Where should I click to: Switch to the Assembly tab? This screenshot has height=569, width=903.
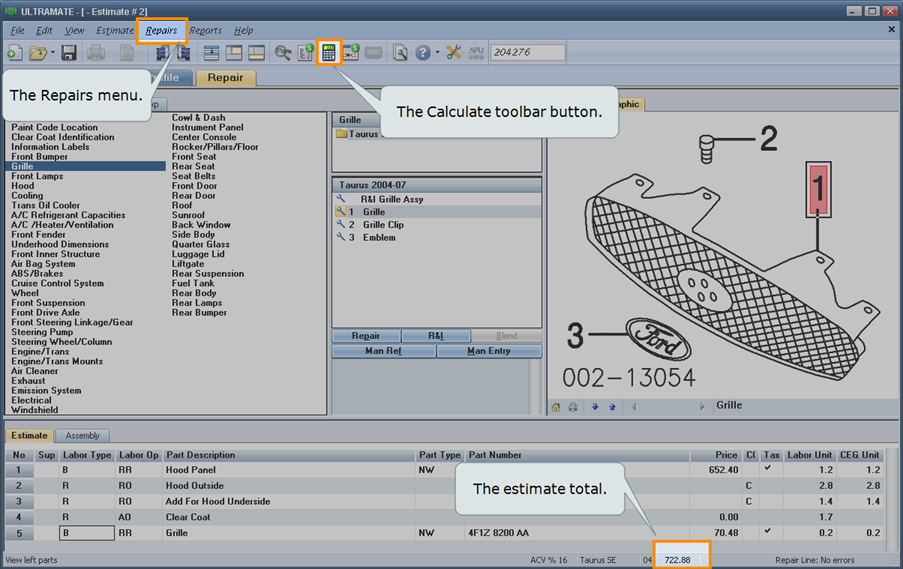pos(82,436)
